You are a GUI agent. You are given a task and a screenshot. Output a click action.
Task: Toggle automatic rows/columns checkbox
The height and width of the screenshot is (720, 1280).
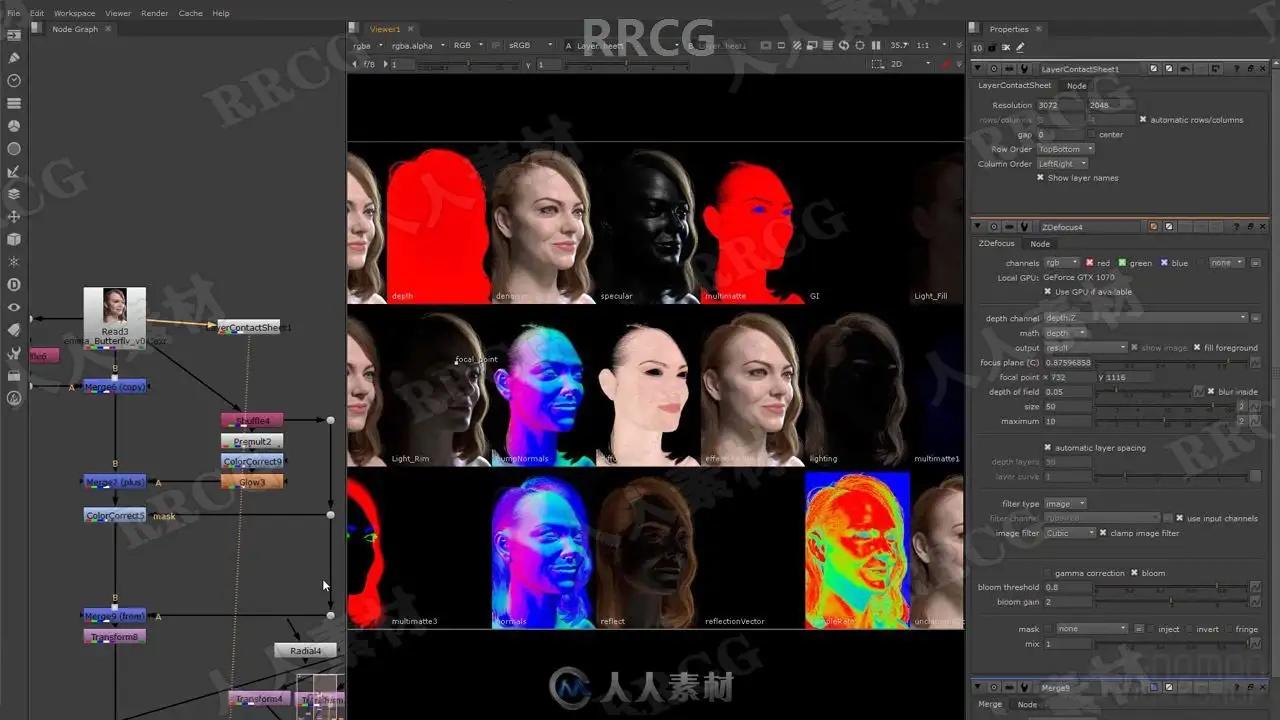point(1143,119)
